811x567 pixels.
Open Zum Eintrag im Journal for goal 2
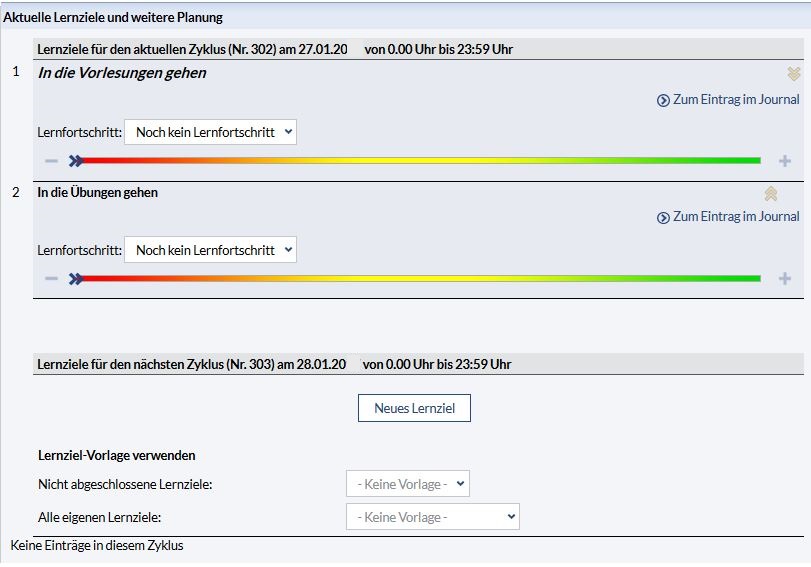(736, 216)
